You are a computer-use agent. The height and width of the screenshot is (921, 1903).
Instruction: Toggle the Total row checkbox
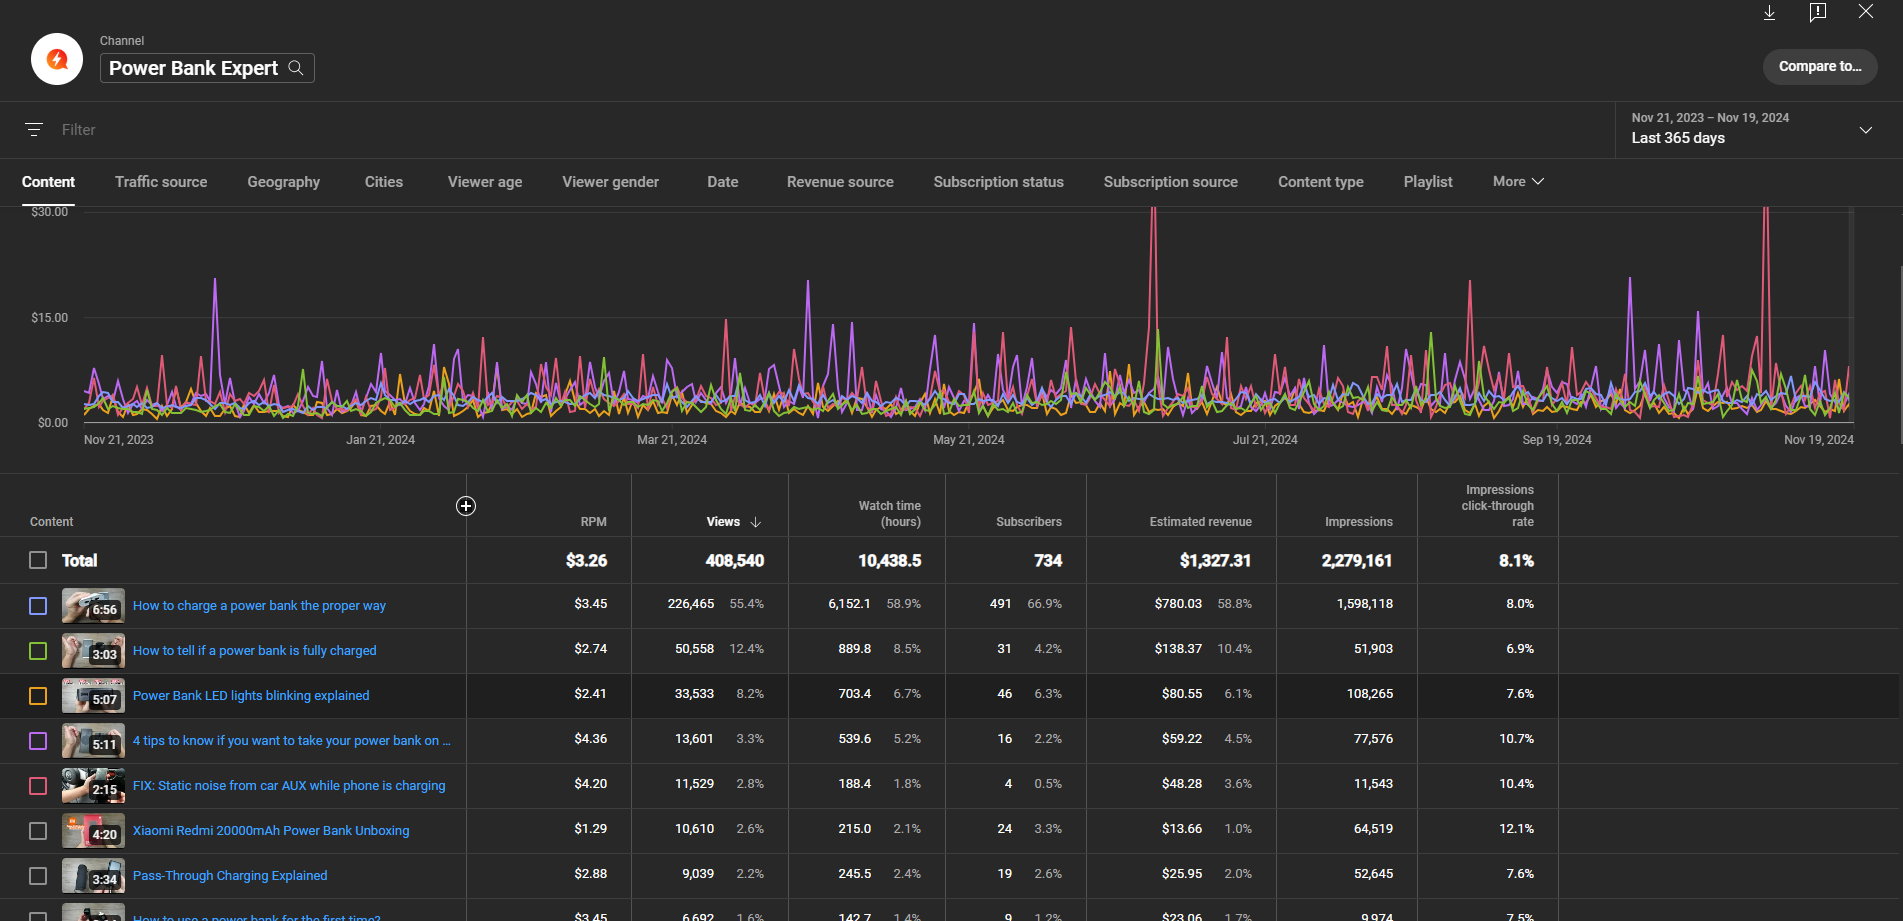(38, 560)
